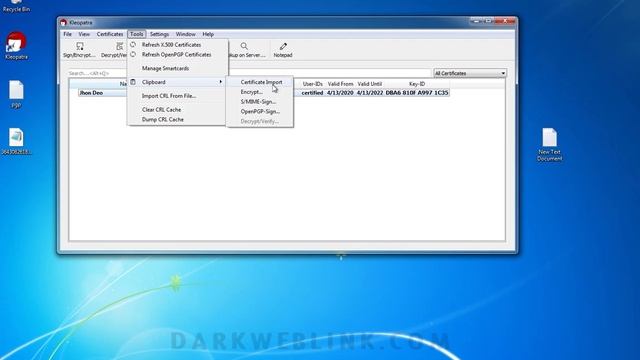Open the All Certificates dropdown
This screenshot has width=640, height=360.
coord(470,73)
